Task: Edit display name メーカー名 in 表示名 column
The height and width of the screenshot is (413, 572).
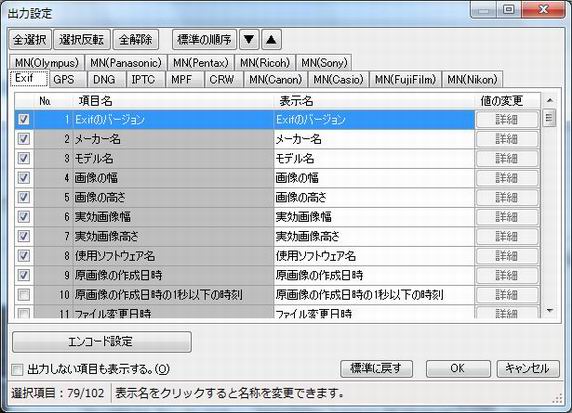Action: click(x=374, y=139)
